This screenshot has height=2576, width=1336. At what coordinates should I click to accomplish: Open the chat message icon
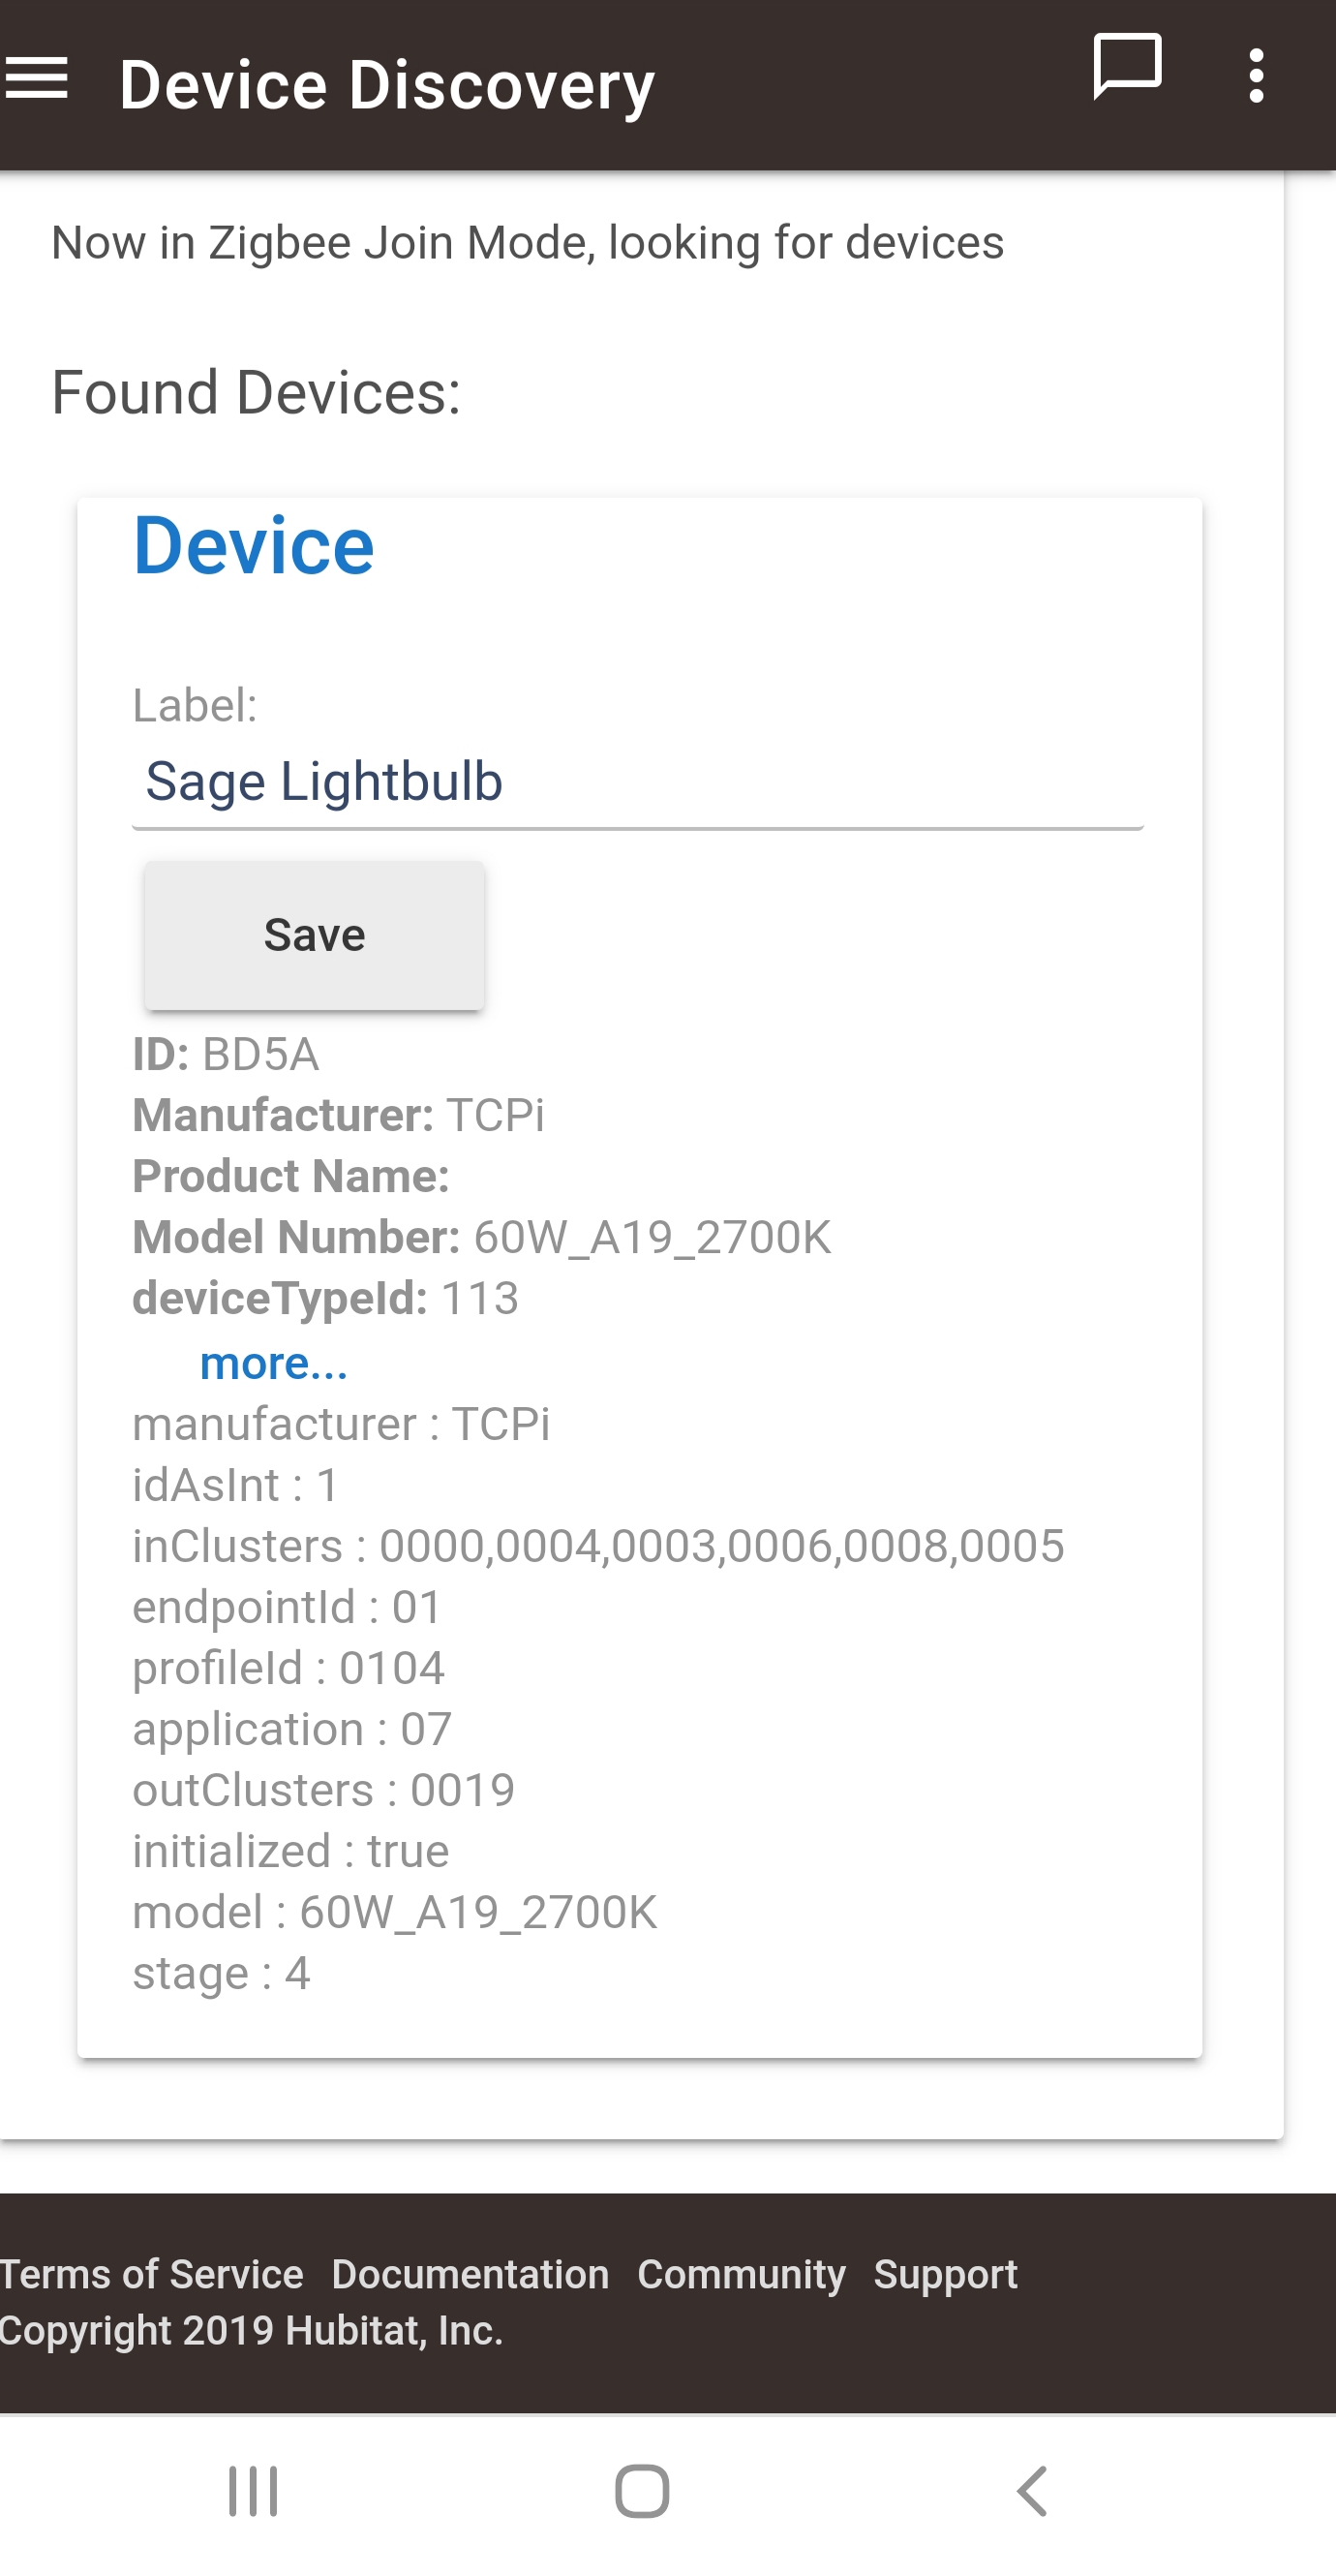[1127, 66]
